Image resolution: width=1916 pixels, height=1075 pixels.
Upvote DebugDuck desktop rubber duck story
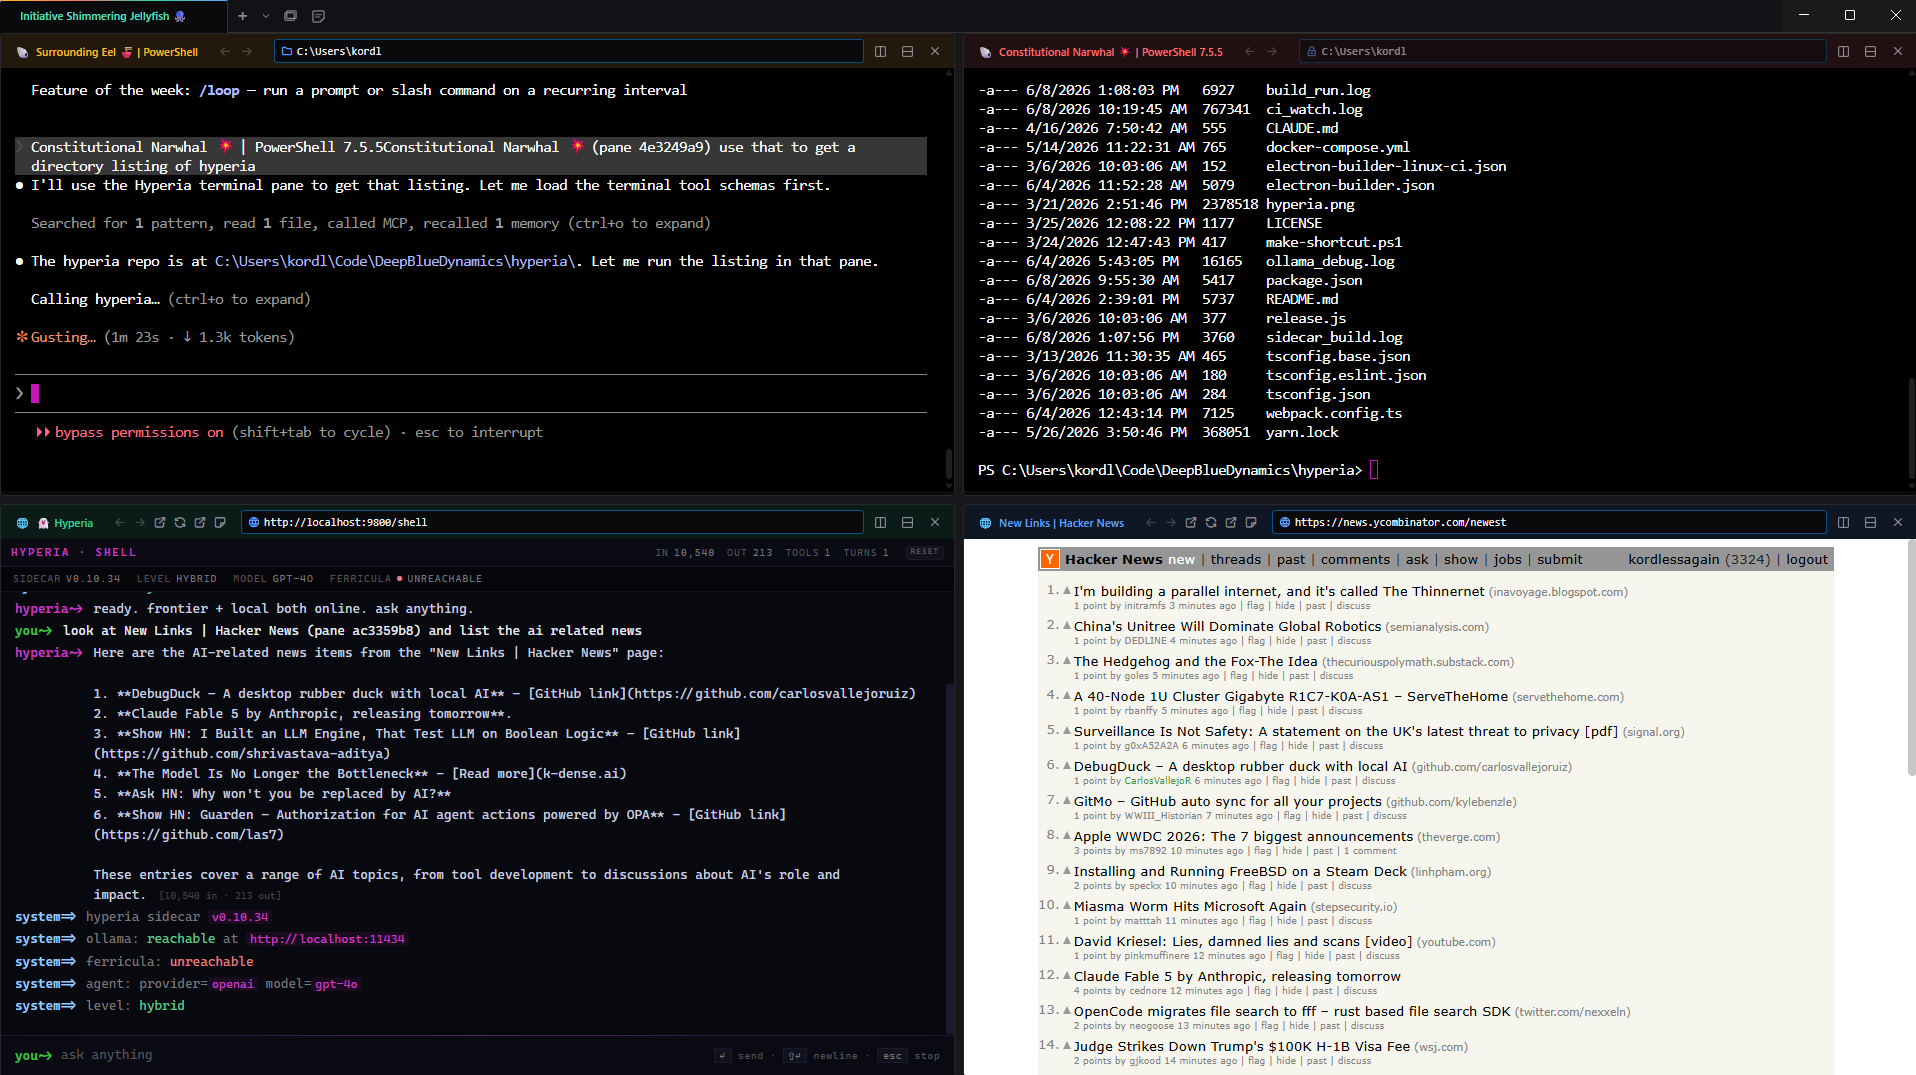click(x=1067, y=766)
